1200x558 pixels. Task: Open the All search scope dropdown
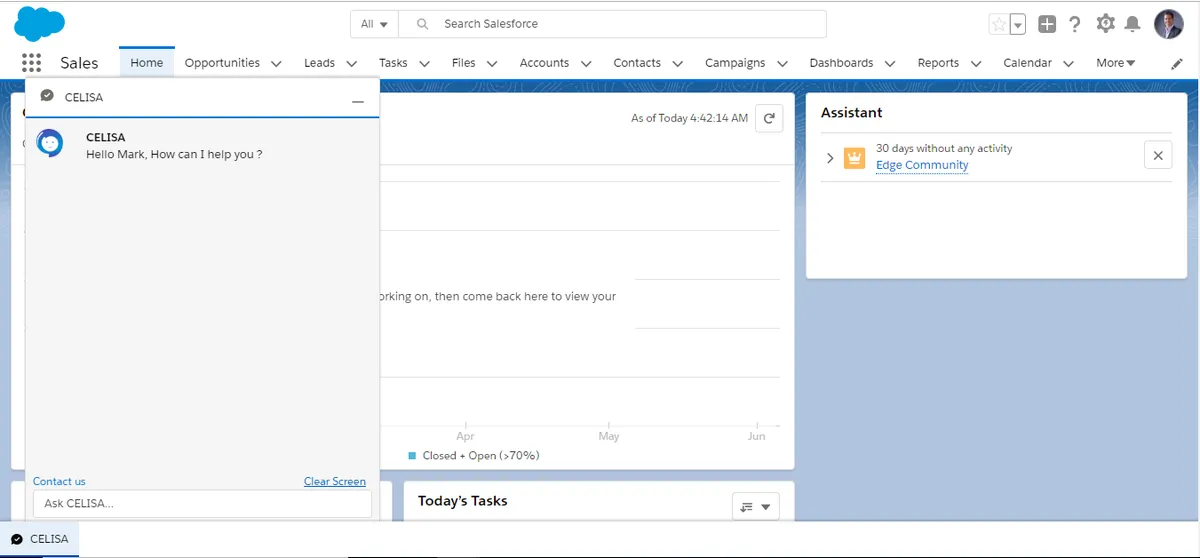click(x=374, y=24)
